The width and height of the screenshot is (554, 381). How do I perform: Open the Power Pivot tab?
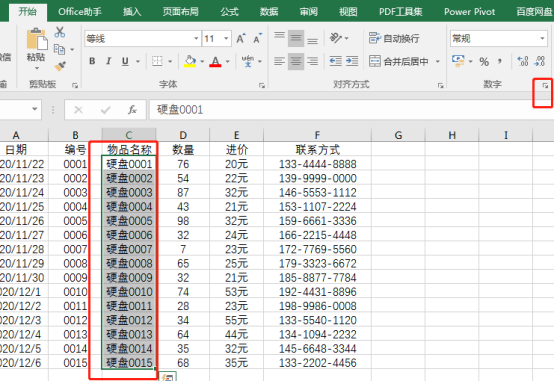click(x=470, y=12)
